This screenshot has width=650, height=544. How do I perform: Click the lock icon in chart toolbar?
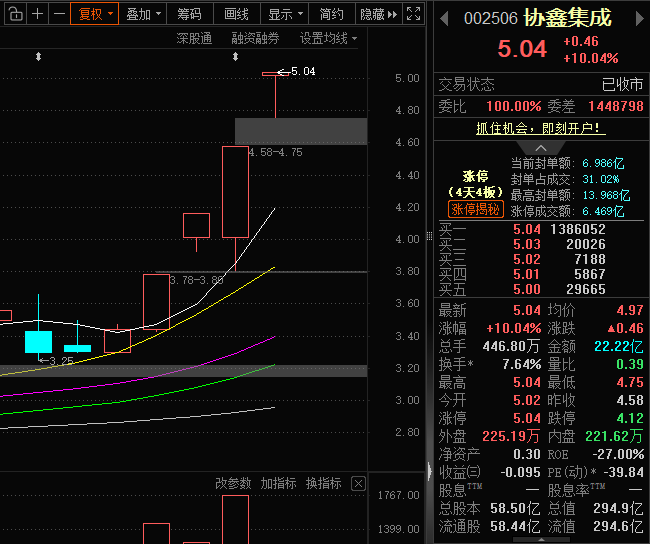click(x=15, y=14)
